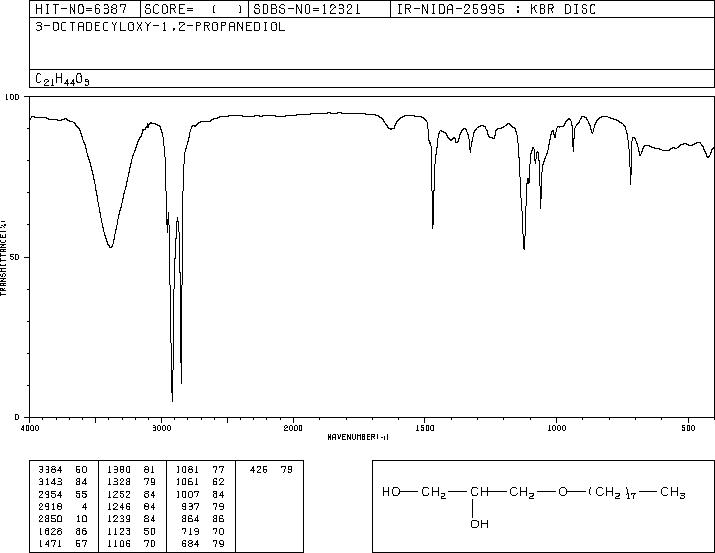Screen dimensions: 715x553
Task: Click the (CH2)17 chain in the structure
Action: click(612, 493)
